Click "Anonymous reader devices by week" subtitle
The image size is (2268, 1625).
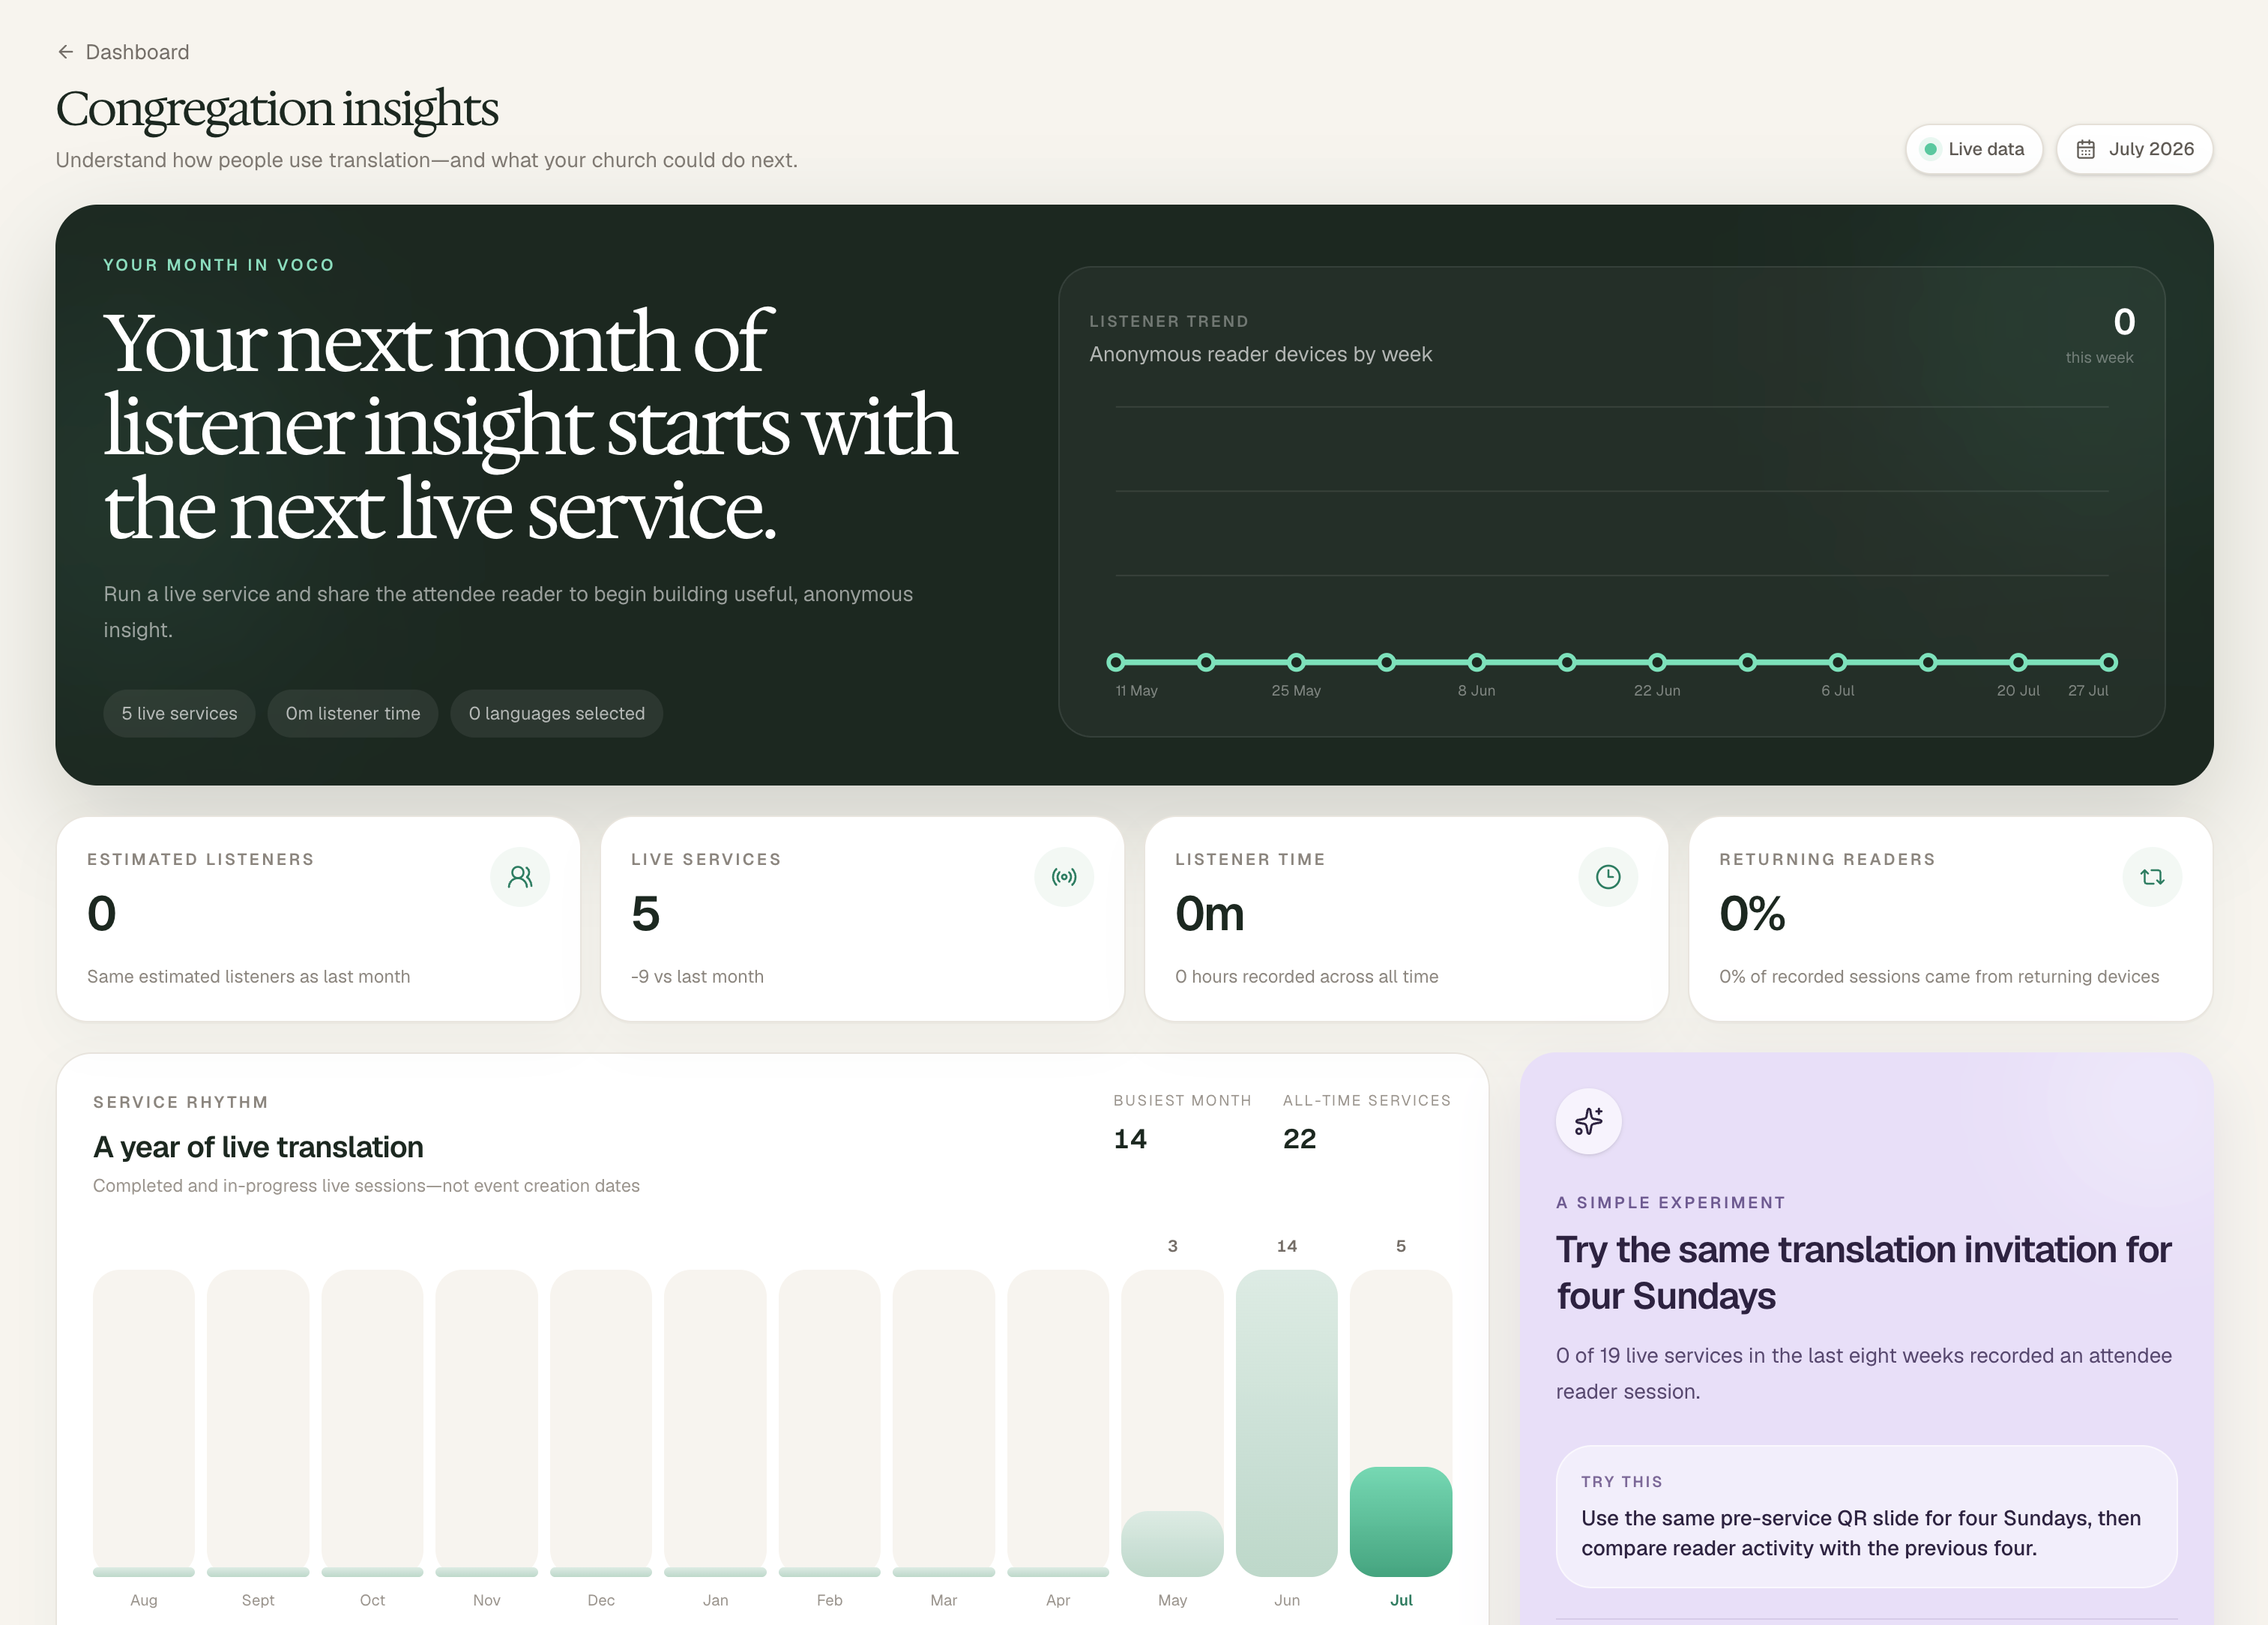pos(1260,354)
